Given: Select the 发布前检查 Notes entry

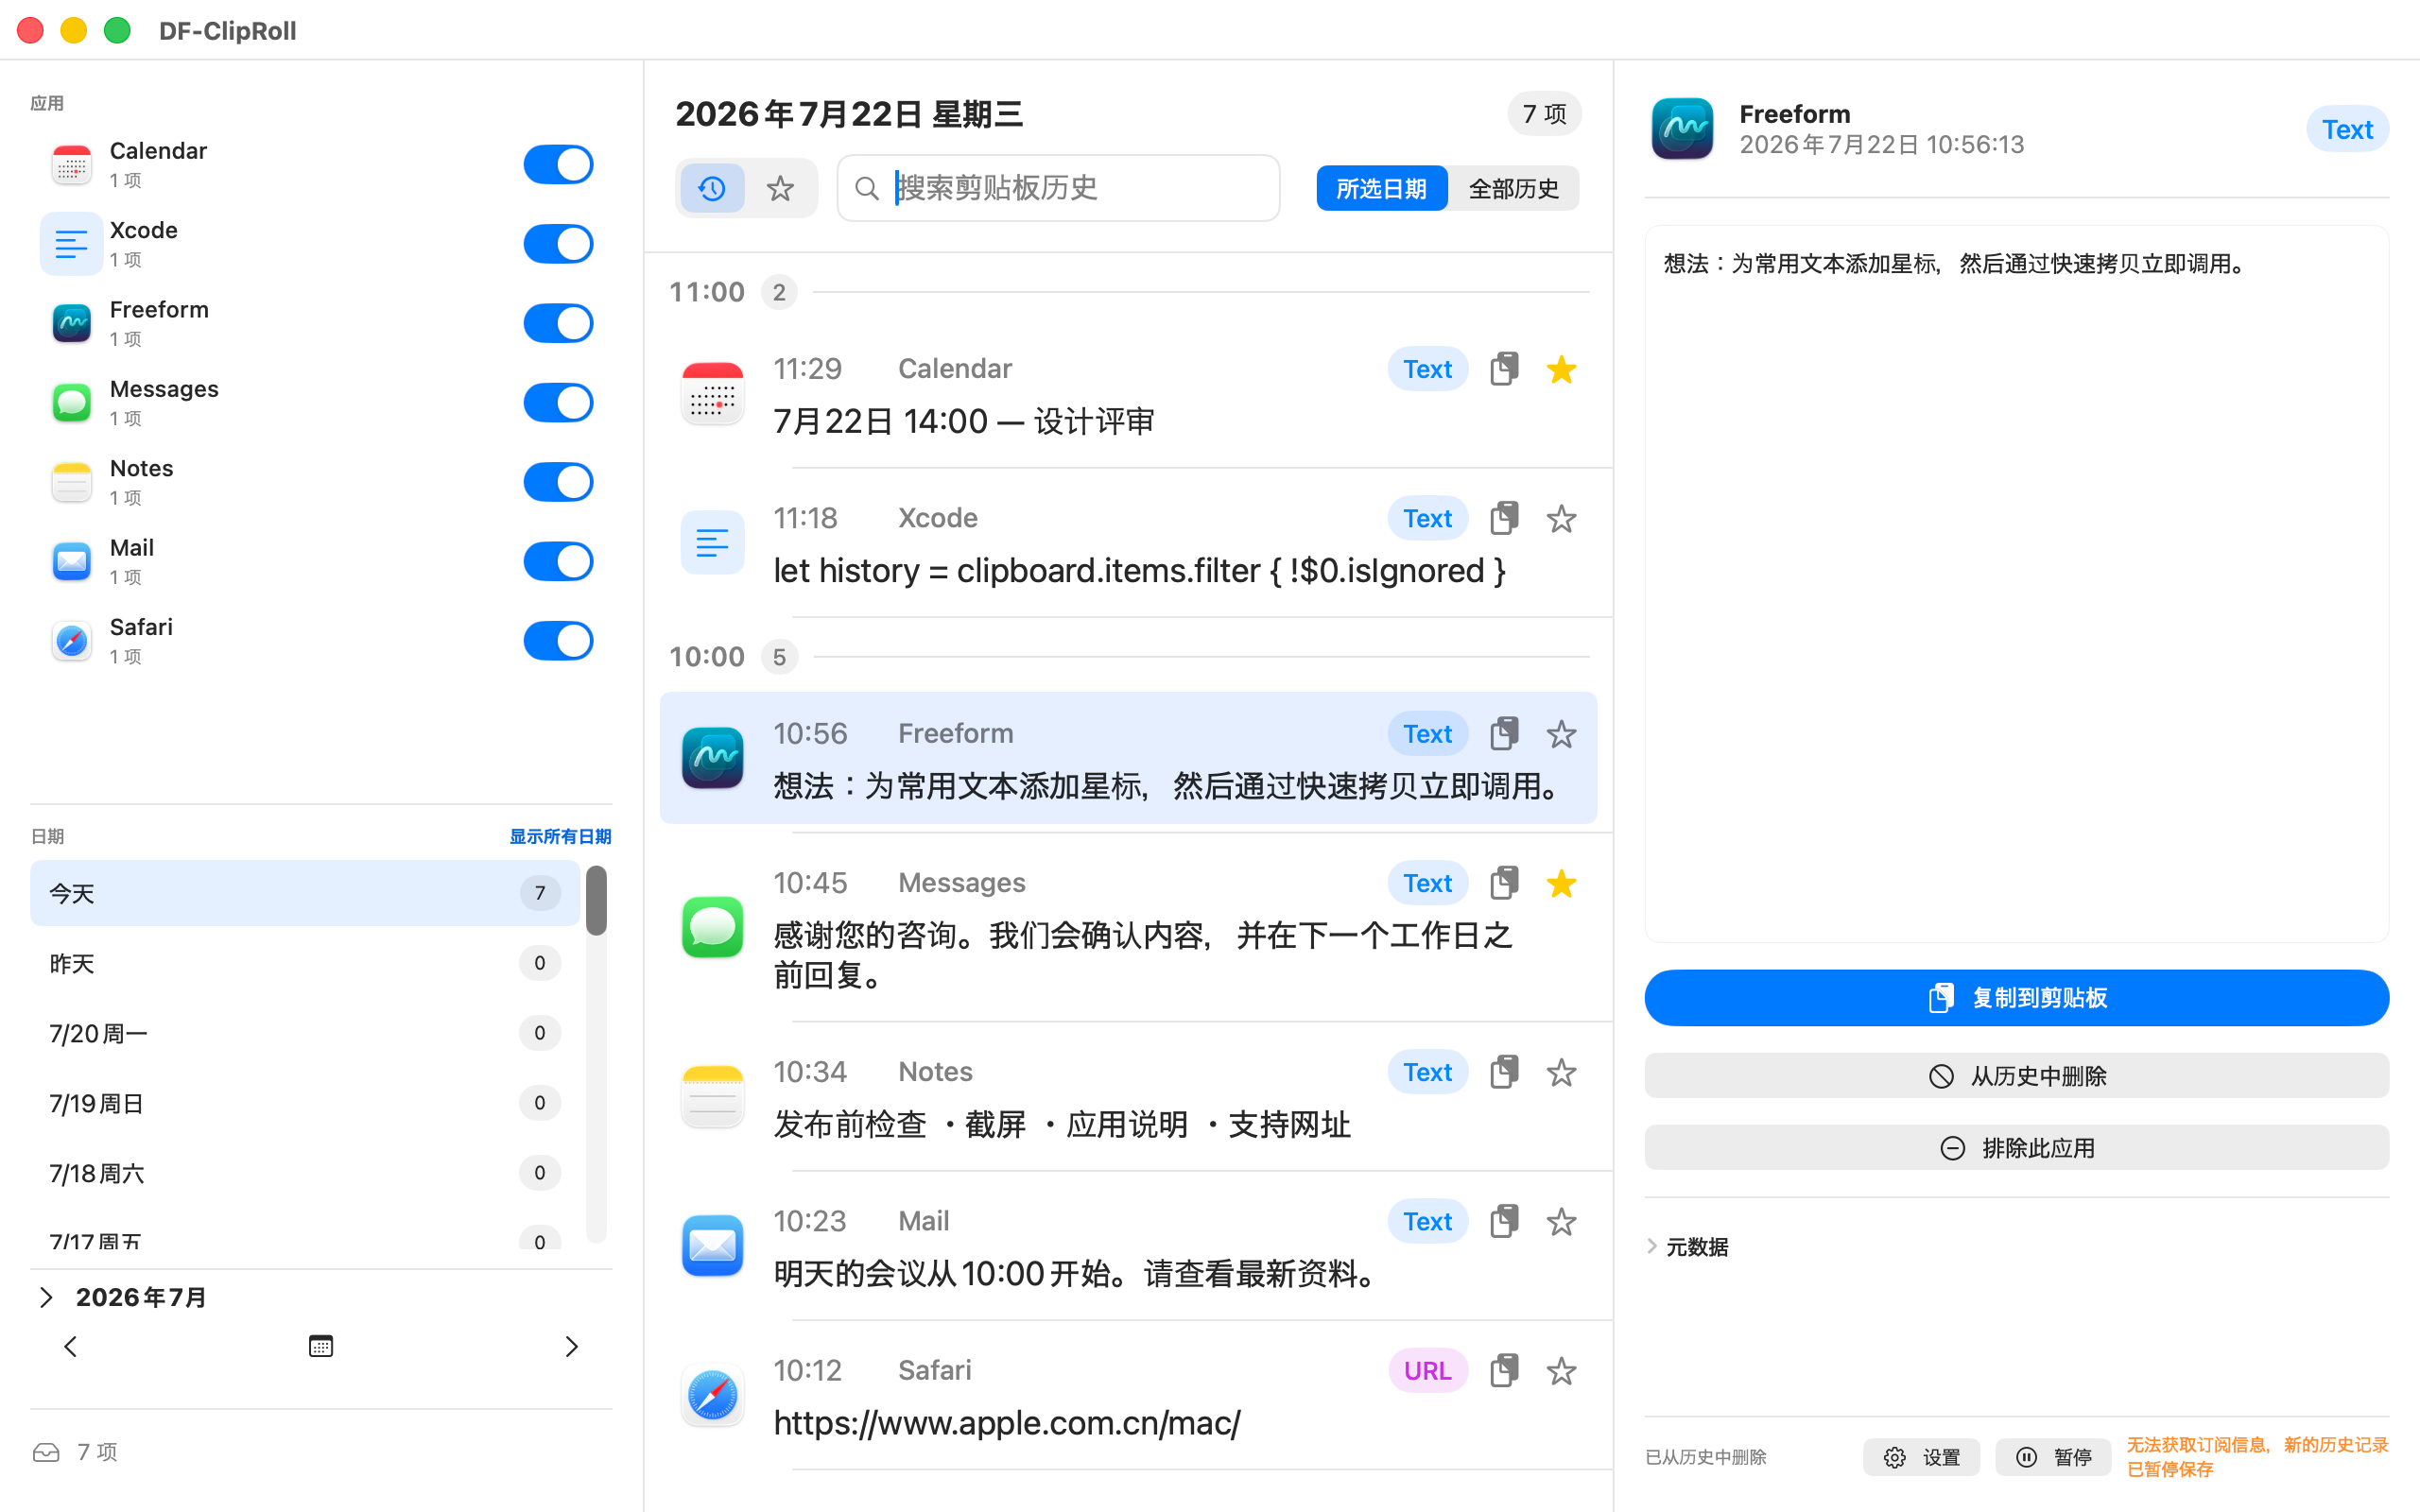Looking at the screenshot, I should 1128,1097.
